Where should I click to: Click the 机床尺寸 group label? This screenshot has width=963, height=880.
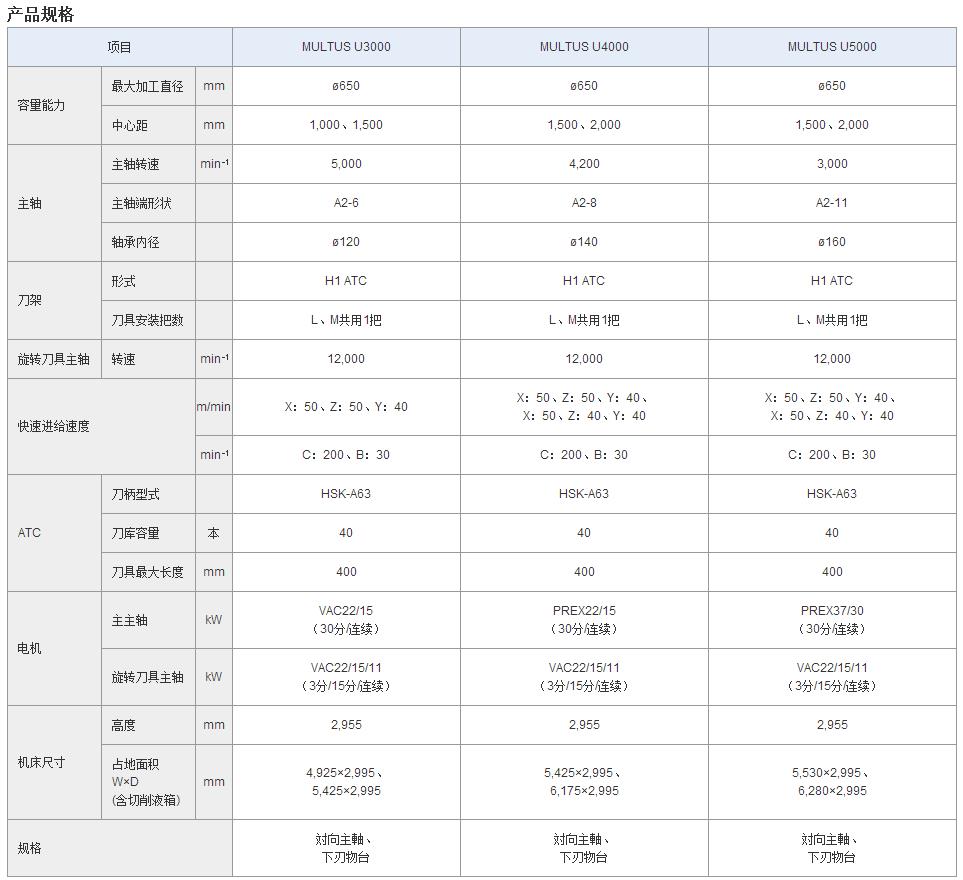click(41, 763)
